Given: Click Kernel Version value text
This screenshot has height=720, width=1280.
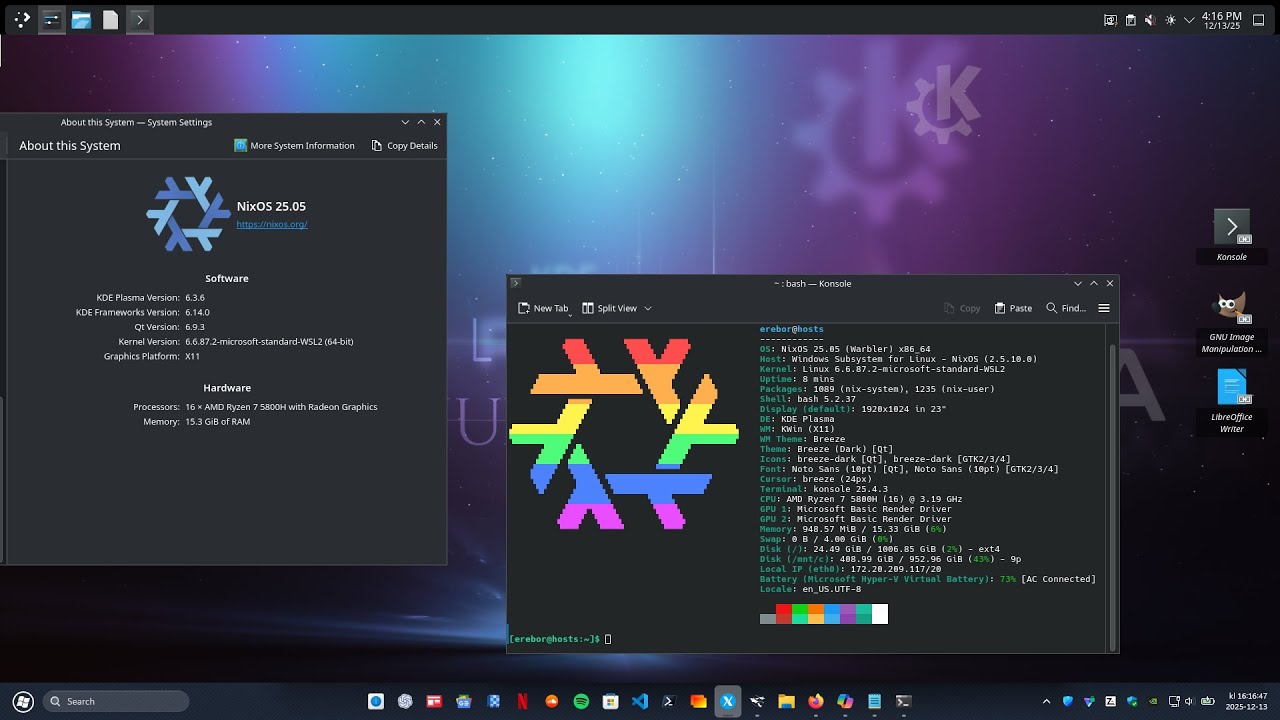Looking at the screenshot, I should [x=269, y=342].
